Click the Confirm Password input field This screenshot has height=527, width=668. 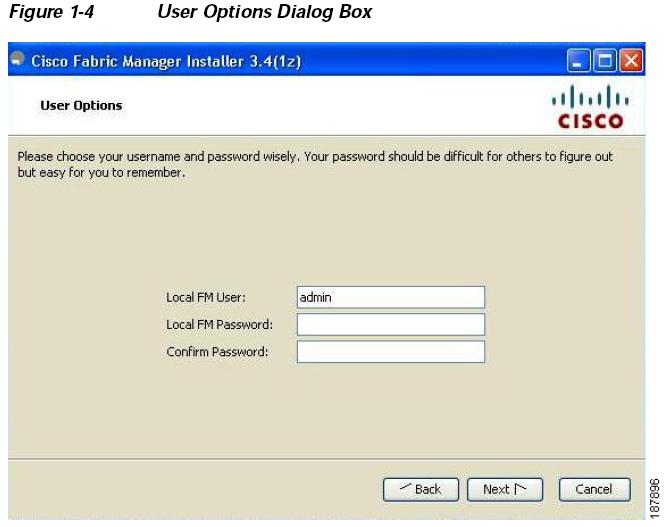(391, 351)
